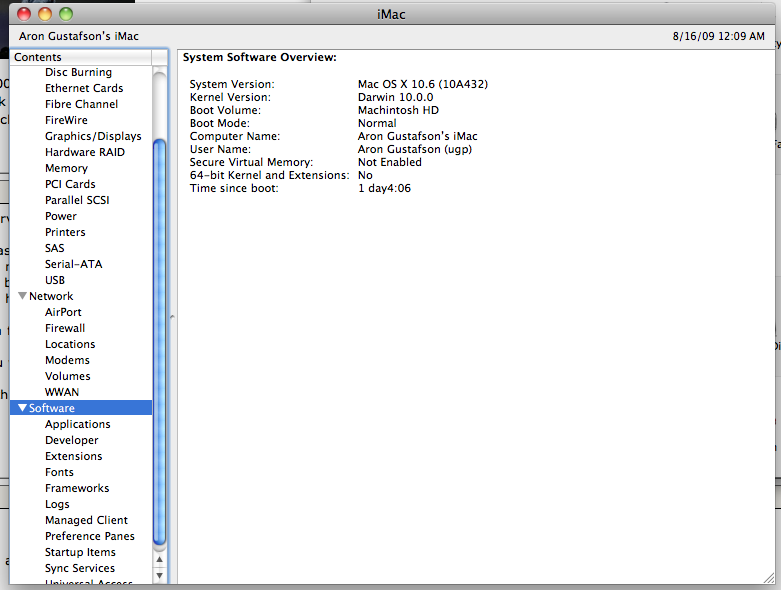Click the Boot Mode Normal value
Viewport: 781px width, 590px height.
[x=377, y=123]
